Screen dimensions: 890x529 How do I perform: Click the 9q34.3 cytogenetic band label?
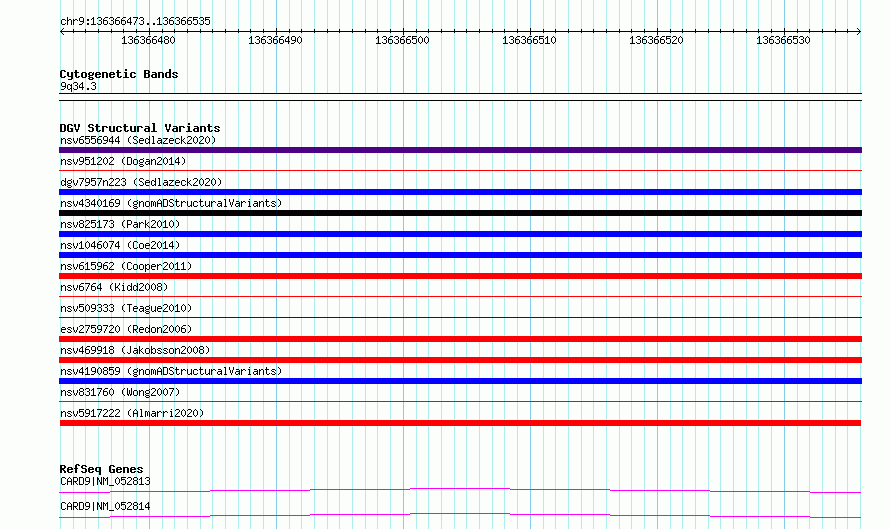coord(78,87)
